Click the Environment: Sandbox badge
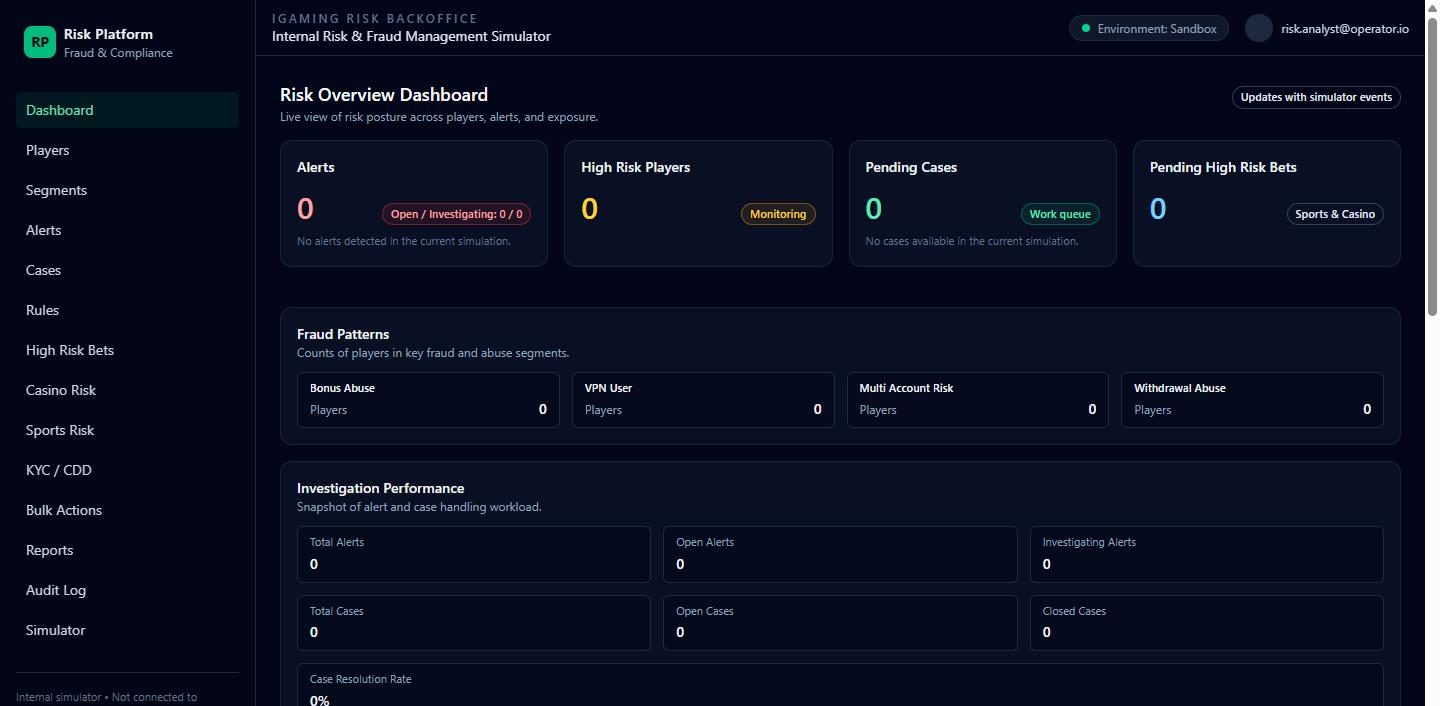Screen dimensions: 1440x706 [x=1148, y=28]
